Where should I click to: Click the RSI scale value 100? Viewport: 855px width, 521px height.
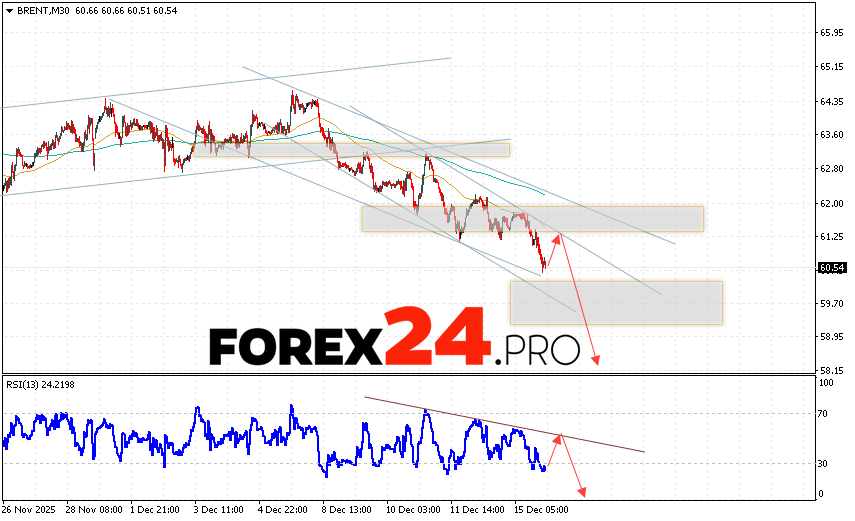point(827,383)
